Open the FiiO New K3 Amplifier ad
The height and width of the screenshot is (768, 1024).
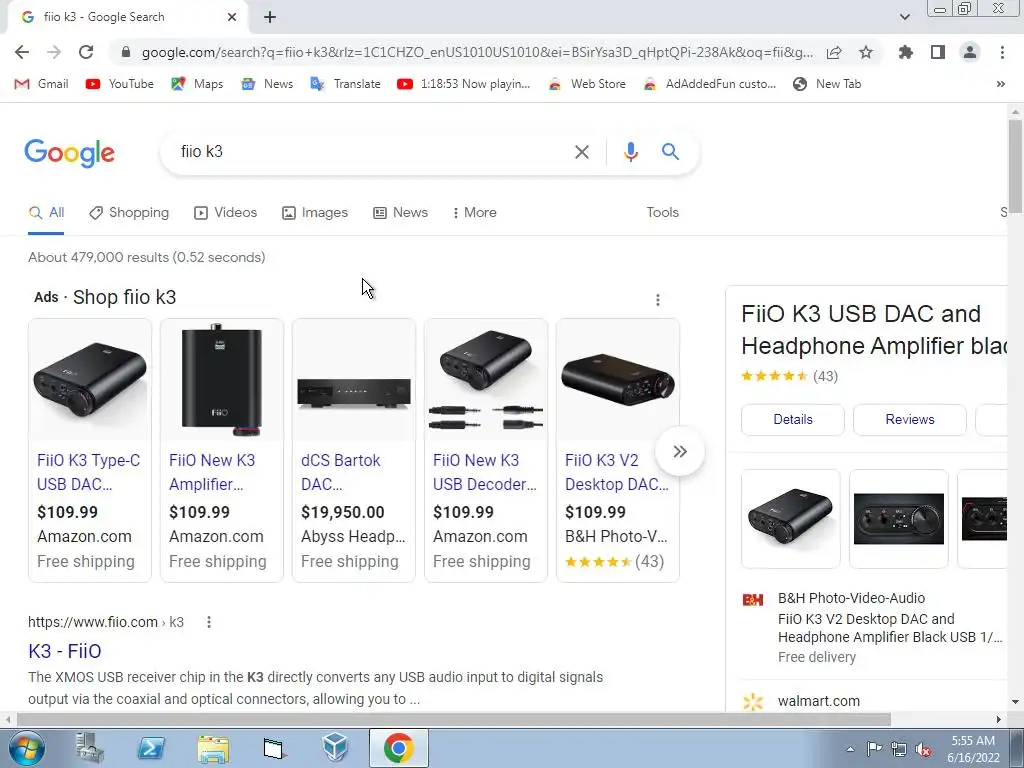point(212,472)
